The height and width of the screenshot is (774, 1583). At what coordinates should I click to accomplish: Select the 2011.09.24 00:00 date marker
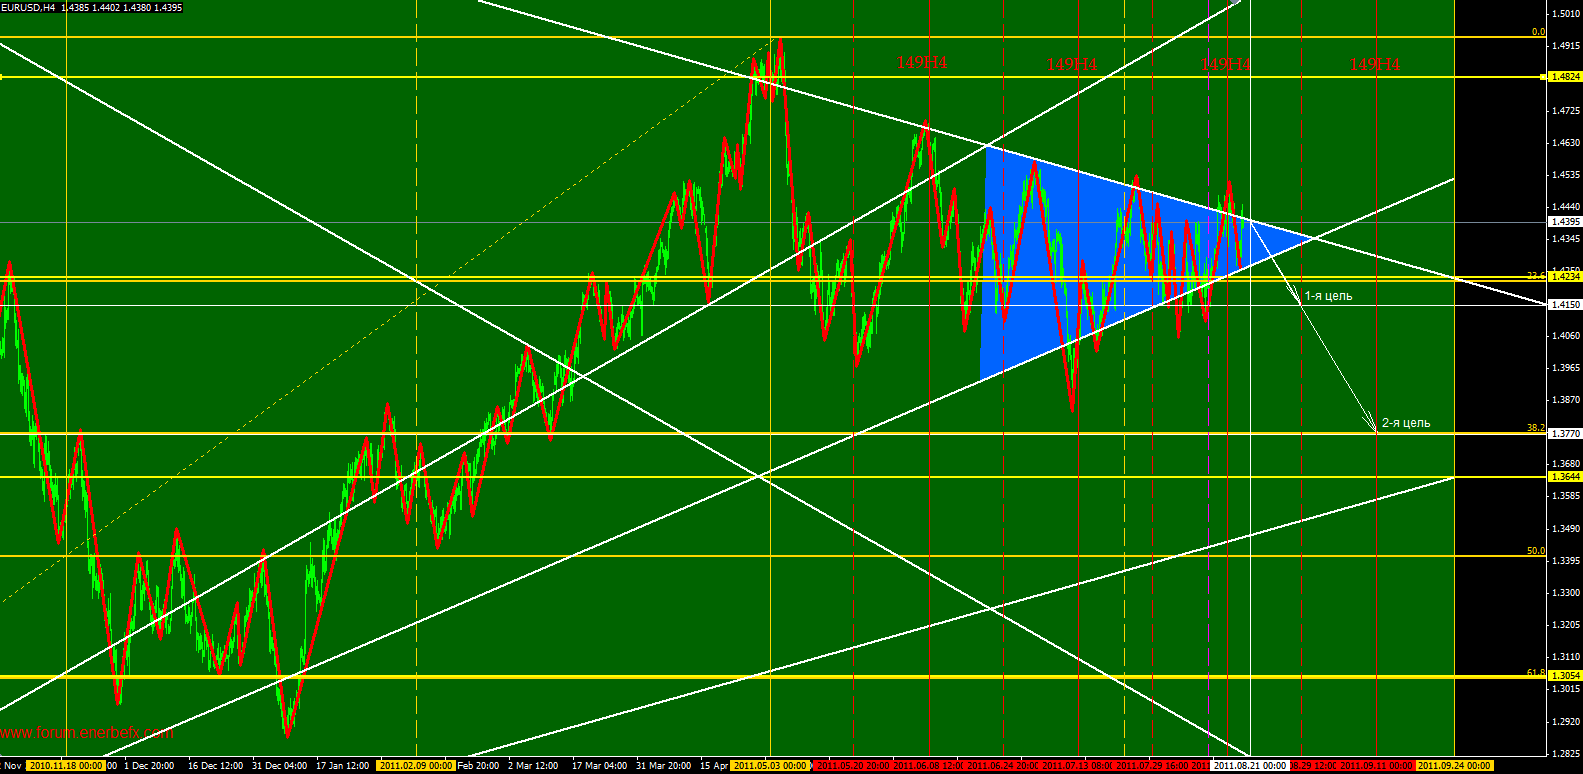point(1453,766)
